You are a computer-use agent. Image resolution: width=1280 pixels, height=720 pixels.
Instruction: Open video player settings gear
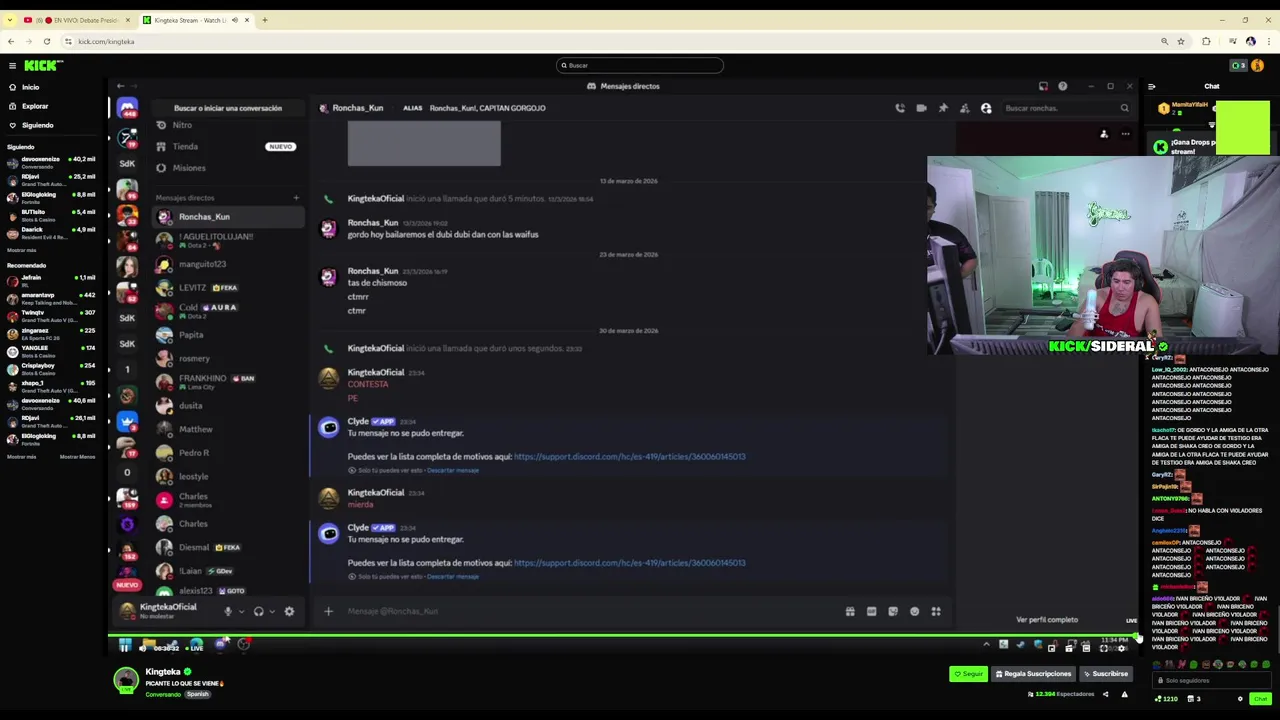point(1121,648)
